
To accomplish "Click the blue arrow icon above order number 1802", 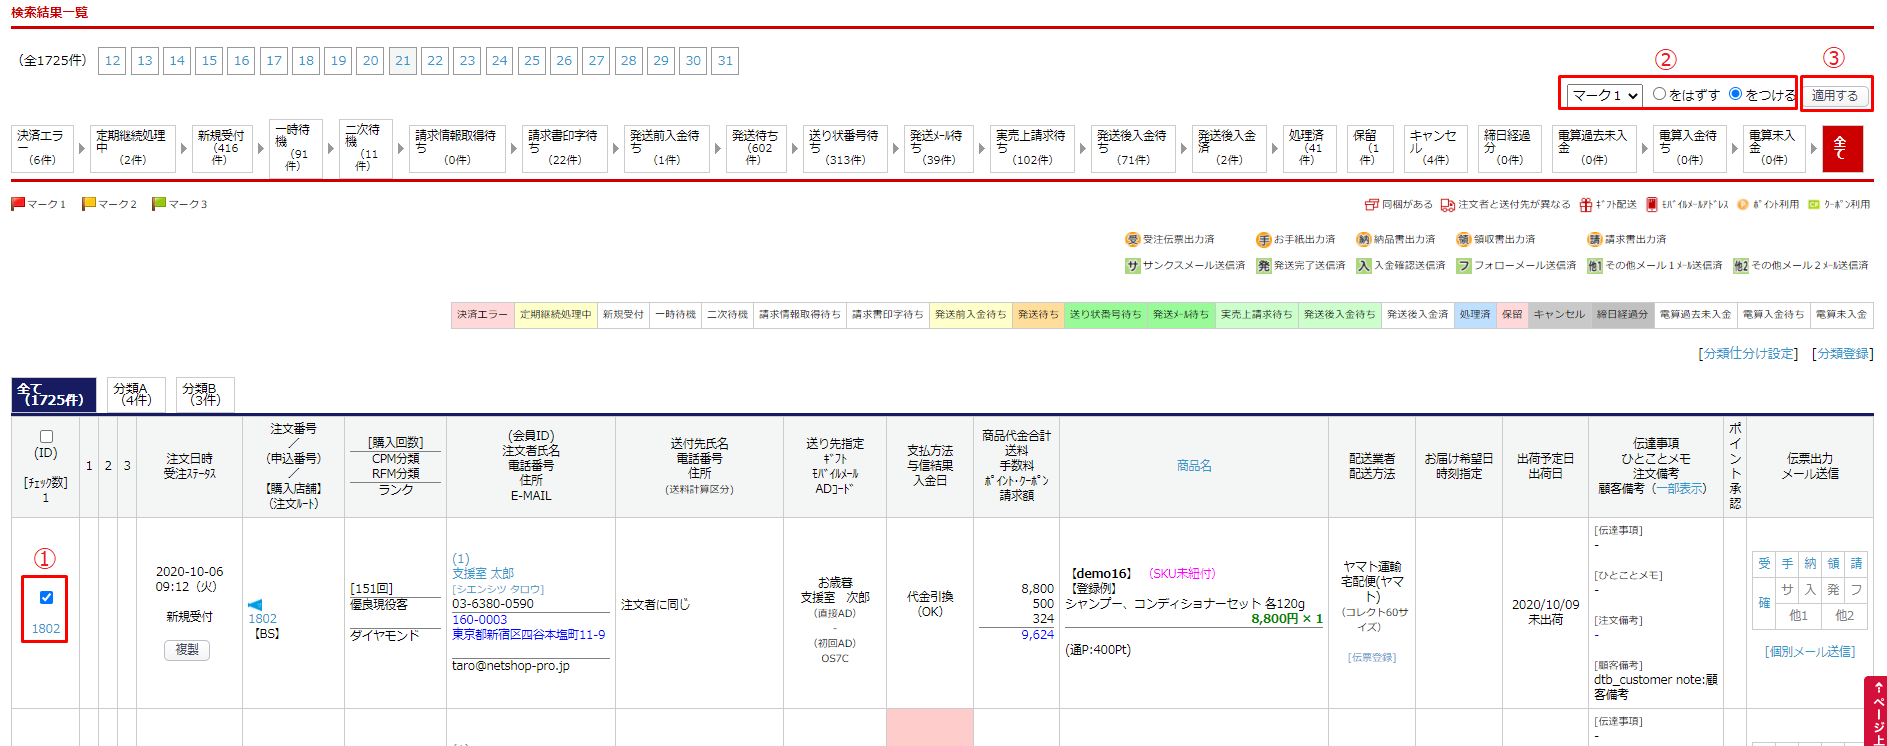I will [255, 604].
